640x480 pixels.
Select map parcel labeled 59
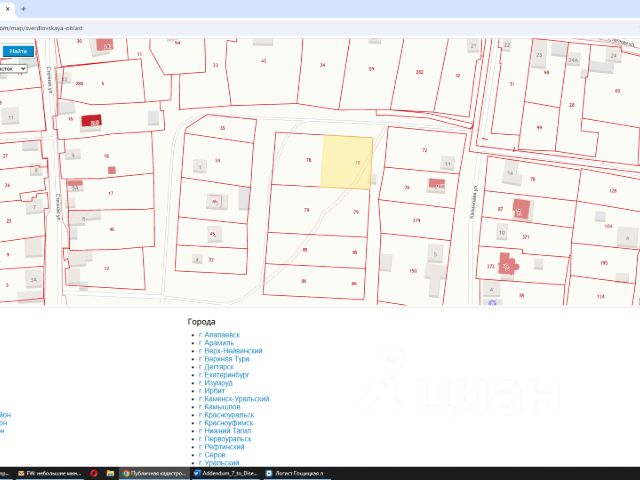click(x=371, y=69)
